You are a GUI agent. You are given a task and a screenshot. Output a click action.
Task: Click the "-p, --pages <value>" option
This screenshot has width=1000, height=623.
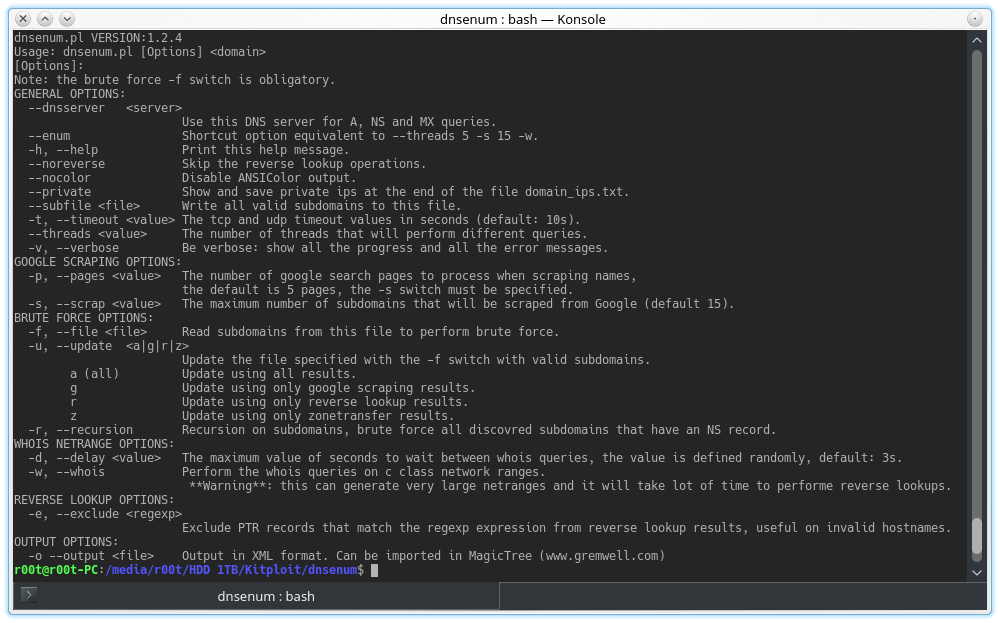tap(94, 276)
